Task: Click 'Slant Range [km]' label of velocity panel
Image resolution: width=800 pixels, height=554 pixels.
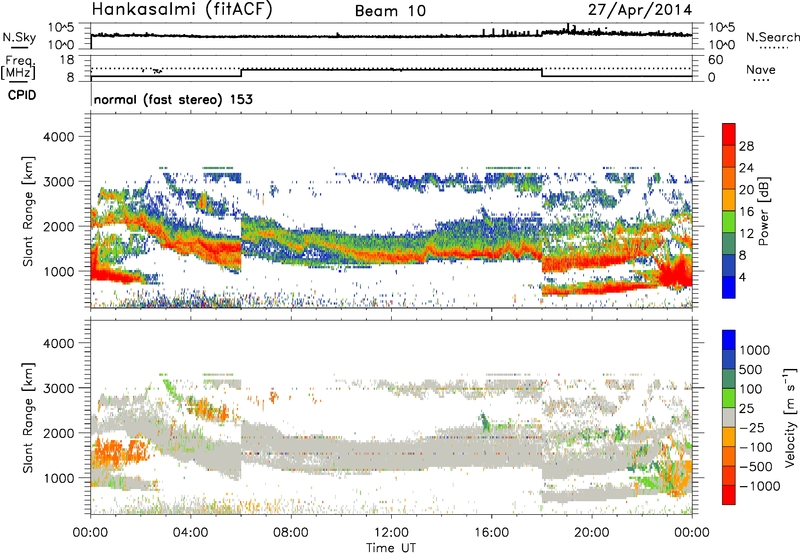Action: [28, 417]
